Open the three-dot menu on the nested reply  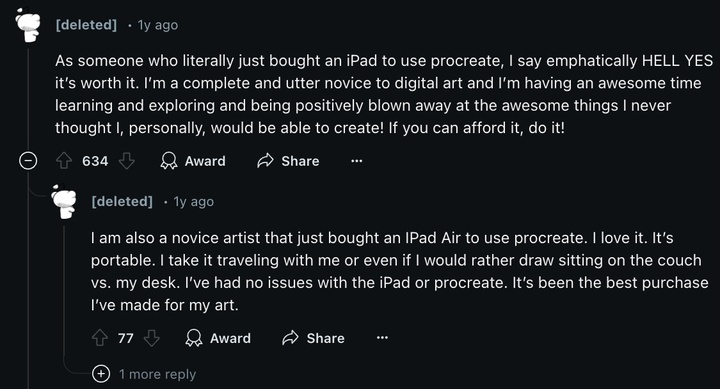(382, 338)
